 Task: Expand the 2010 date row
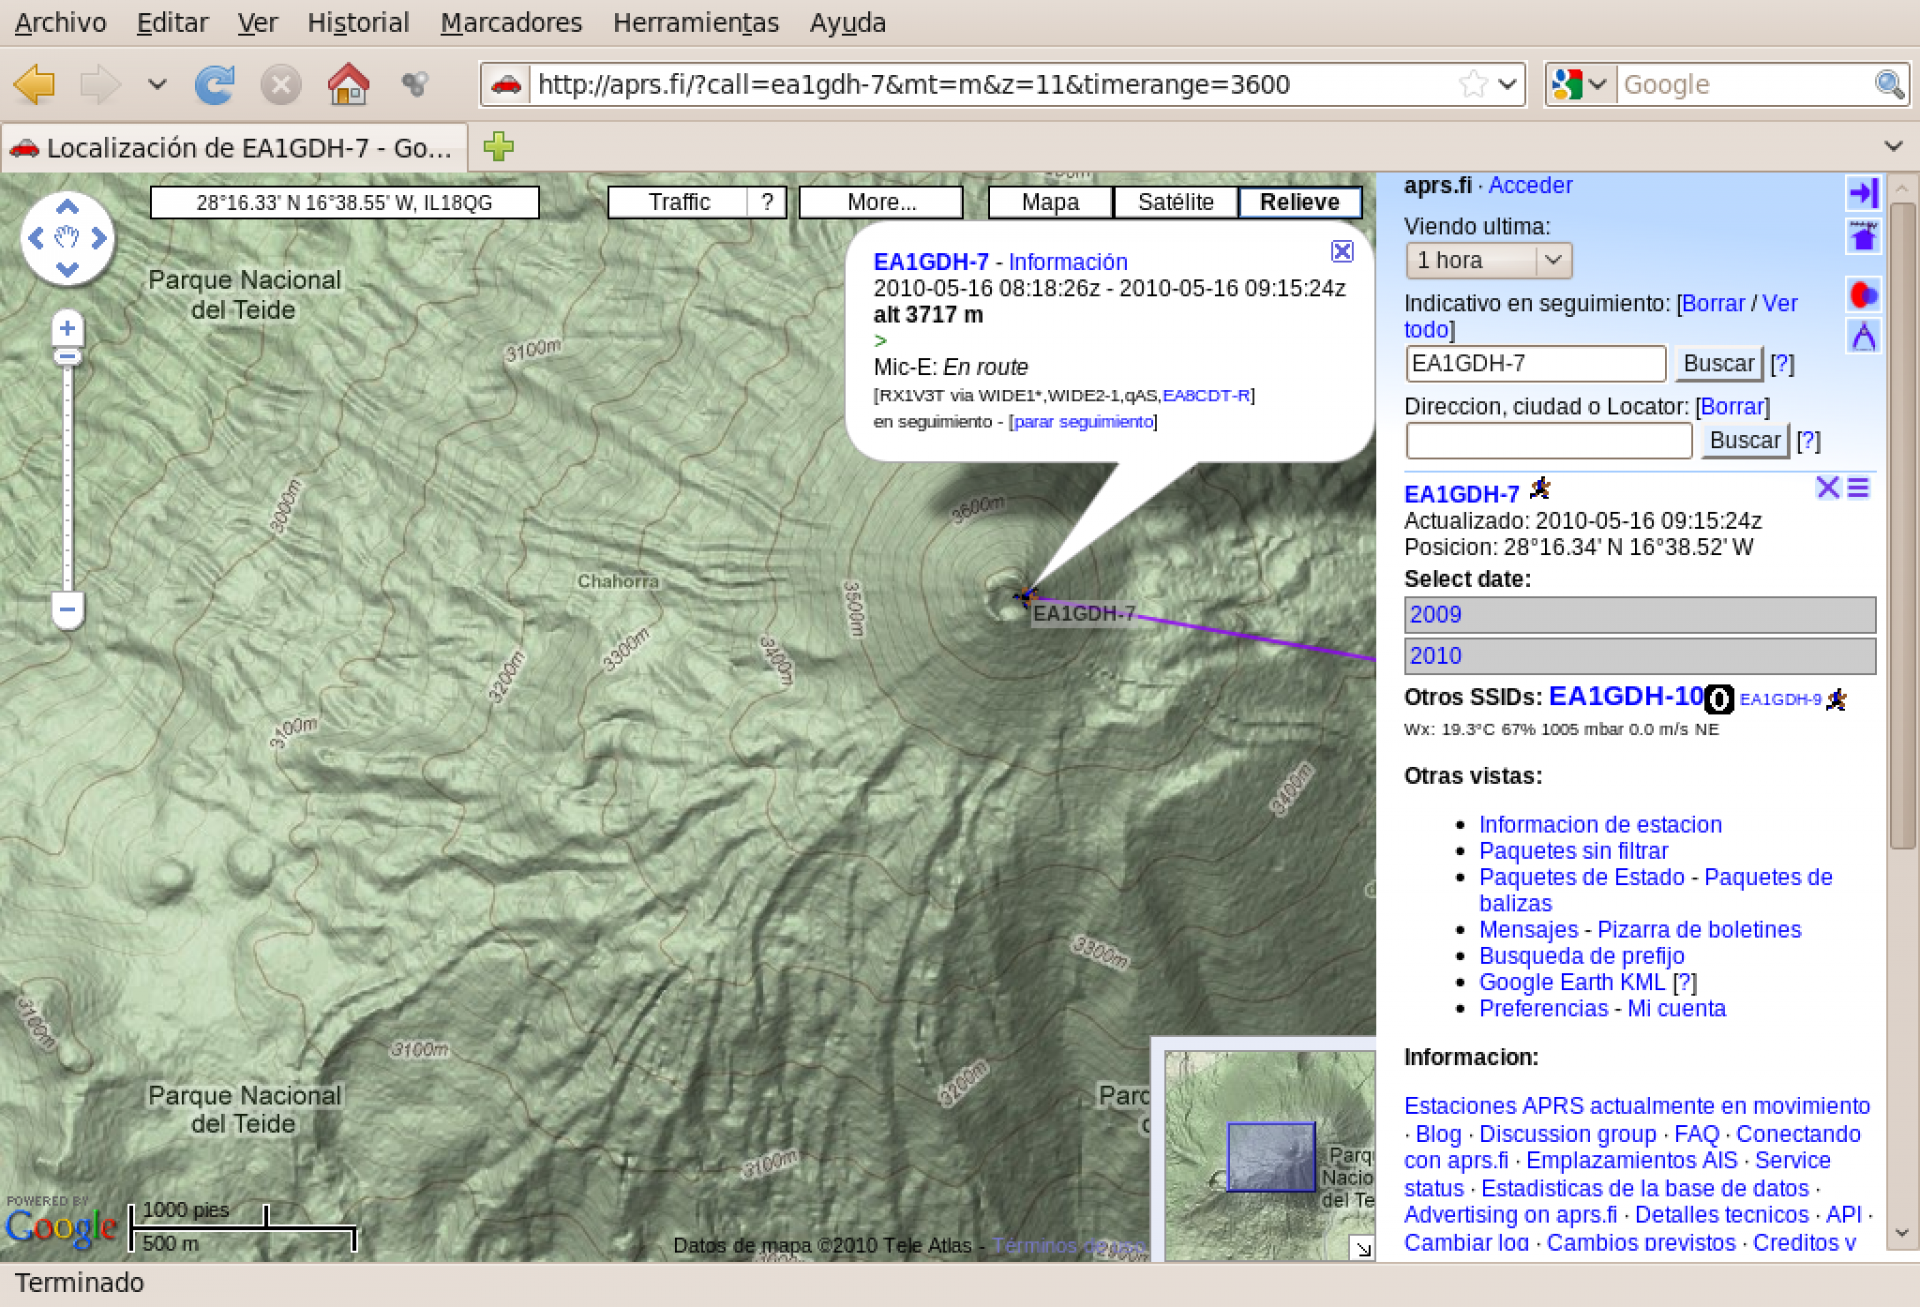[x=1639, y=656]
